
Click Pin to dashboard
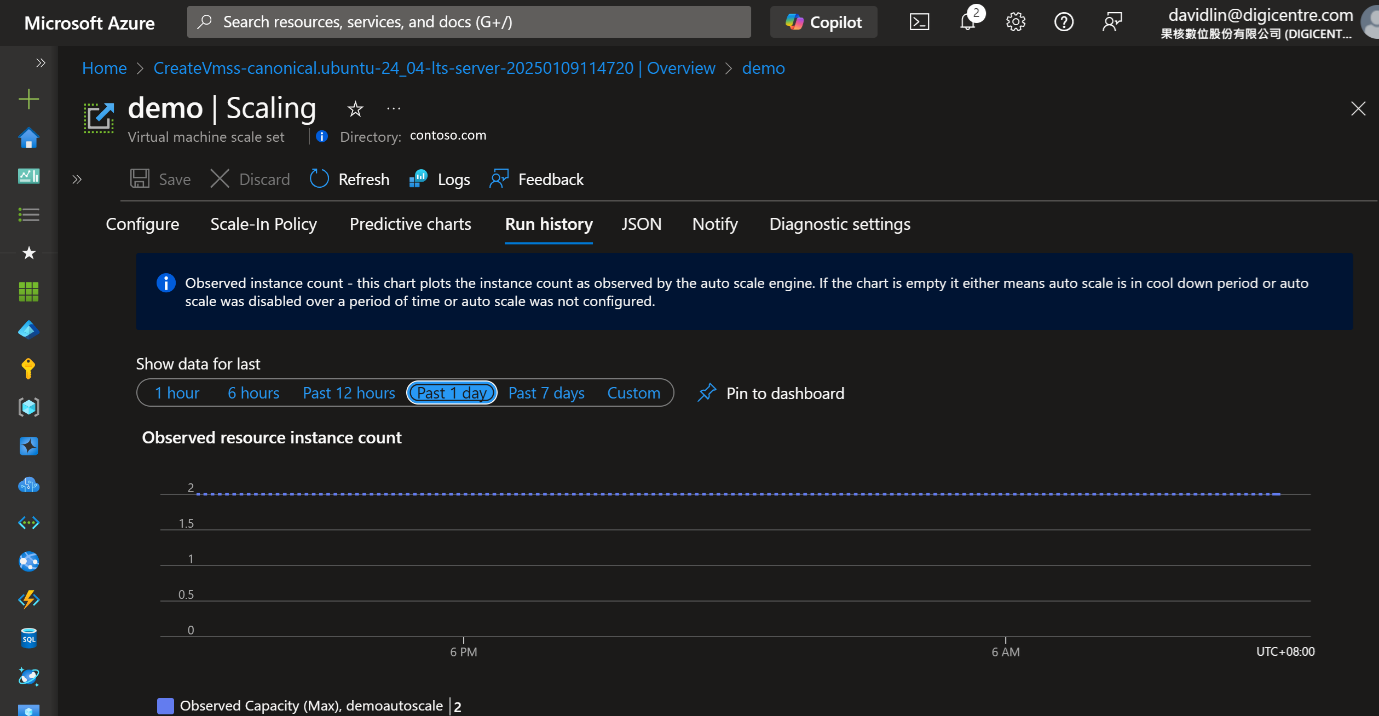tap(771, 393)
